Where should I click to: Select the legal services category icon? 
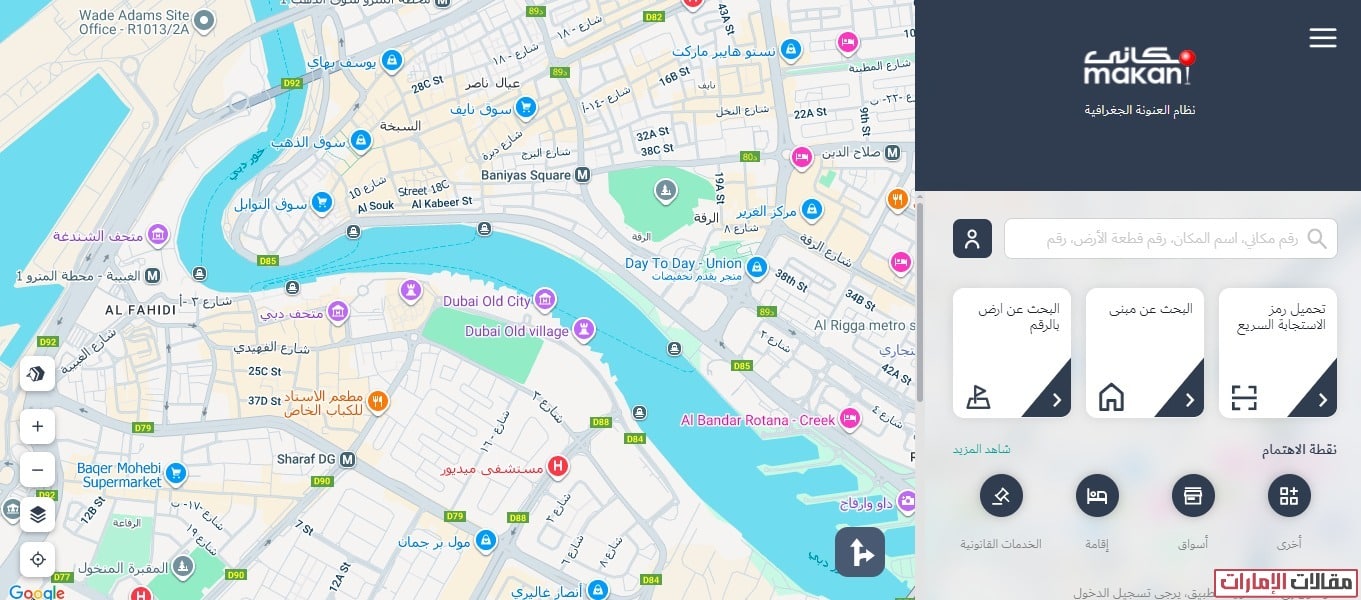pos(1001,495)
